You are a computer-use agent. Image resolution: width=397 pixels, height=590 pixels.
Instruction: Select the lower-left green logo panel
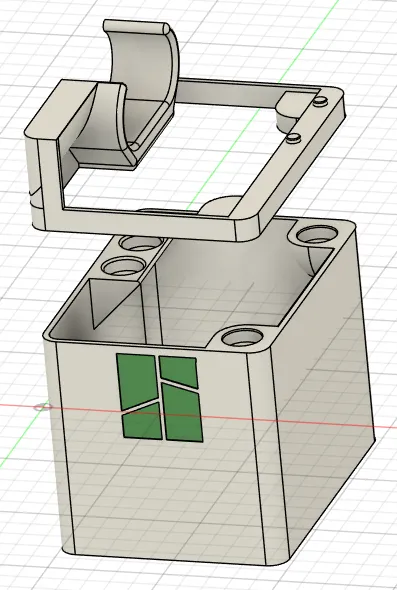pos(142,421)
